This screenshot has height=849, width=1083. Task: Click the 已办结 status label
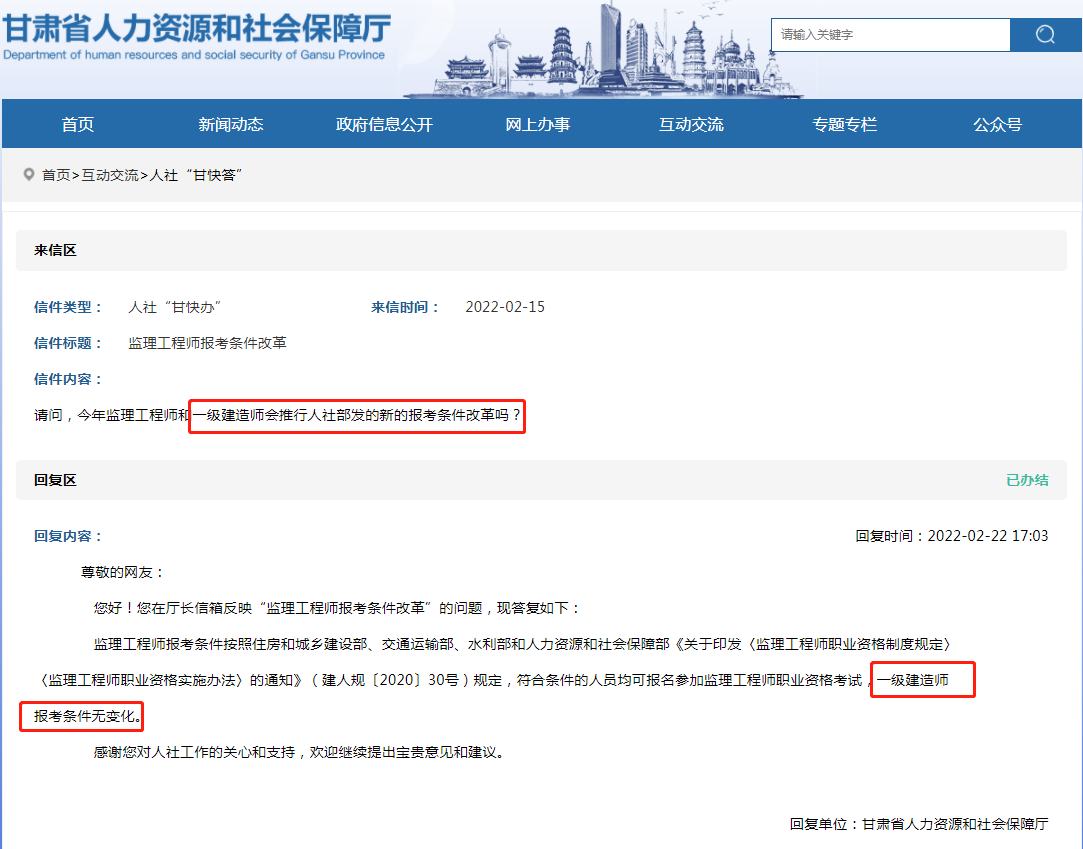(x=1027, y=480)
